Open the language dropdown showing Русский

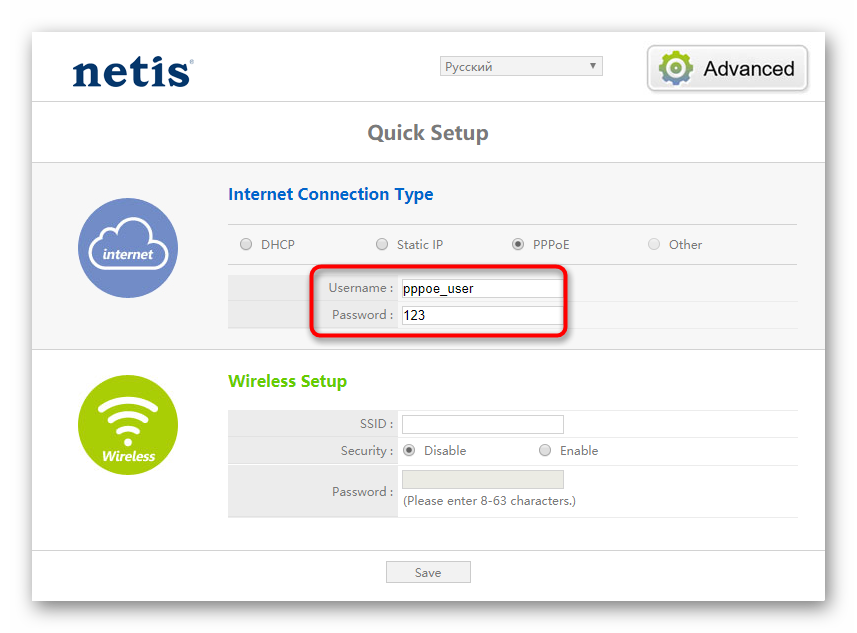[x=520, y=67]
